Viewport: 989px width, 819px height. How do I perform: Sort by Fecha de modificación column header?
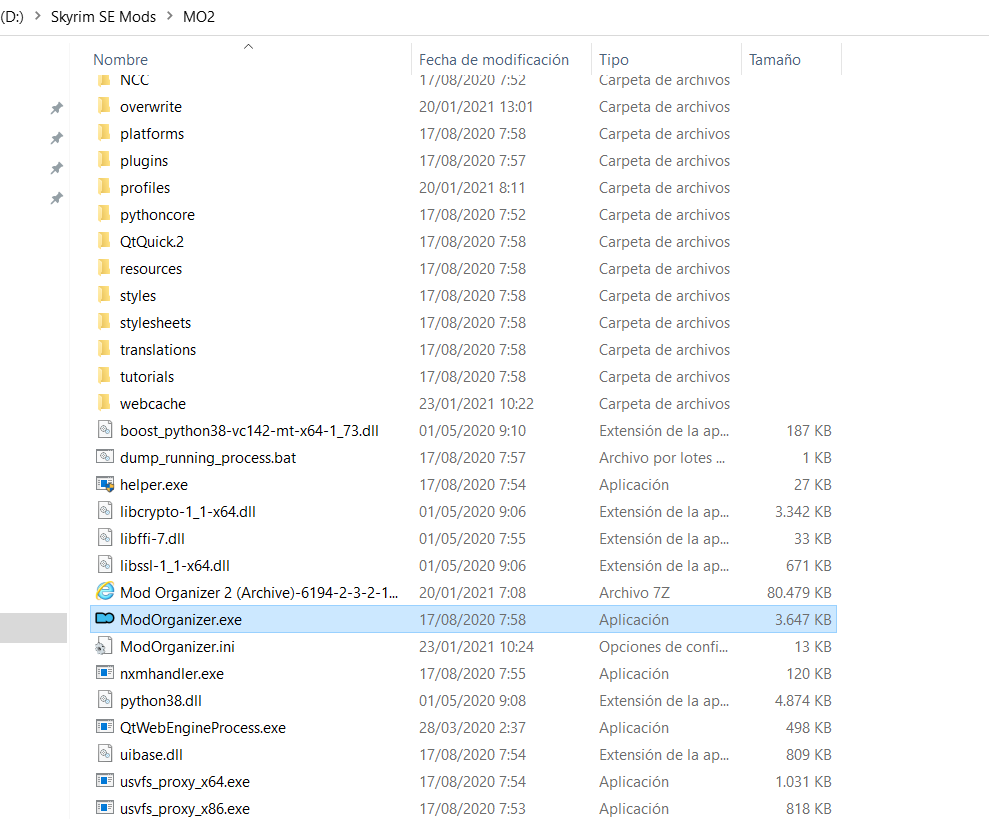(494, 59)
